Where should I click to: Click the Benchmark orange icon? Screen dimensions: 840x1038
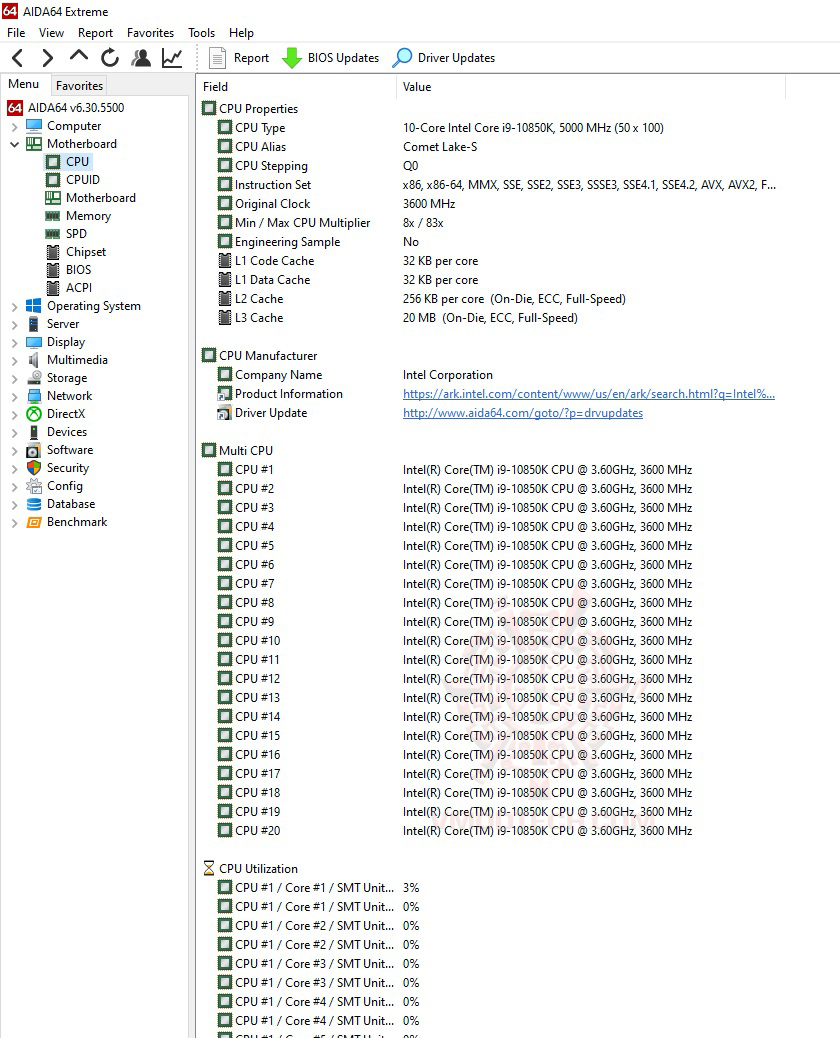point(34,522)
